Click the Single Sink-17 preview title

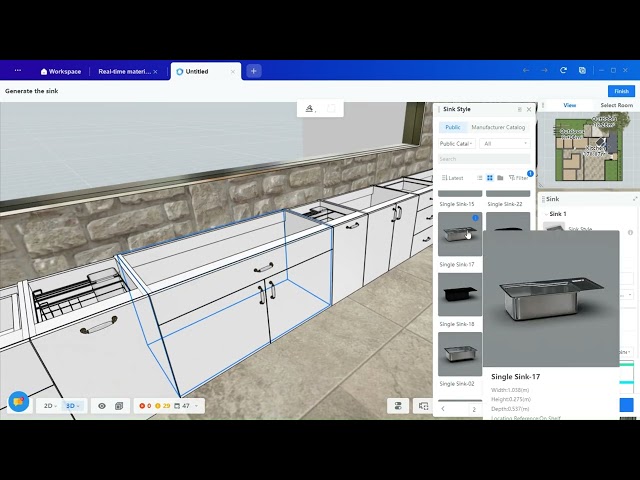(x=516, y=377)
